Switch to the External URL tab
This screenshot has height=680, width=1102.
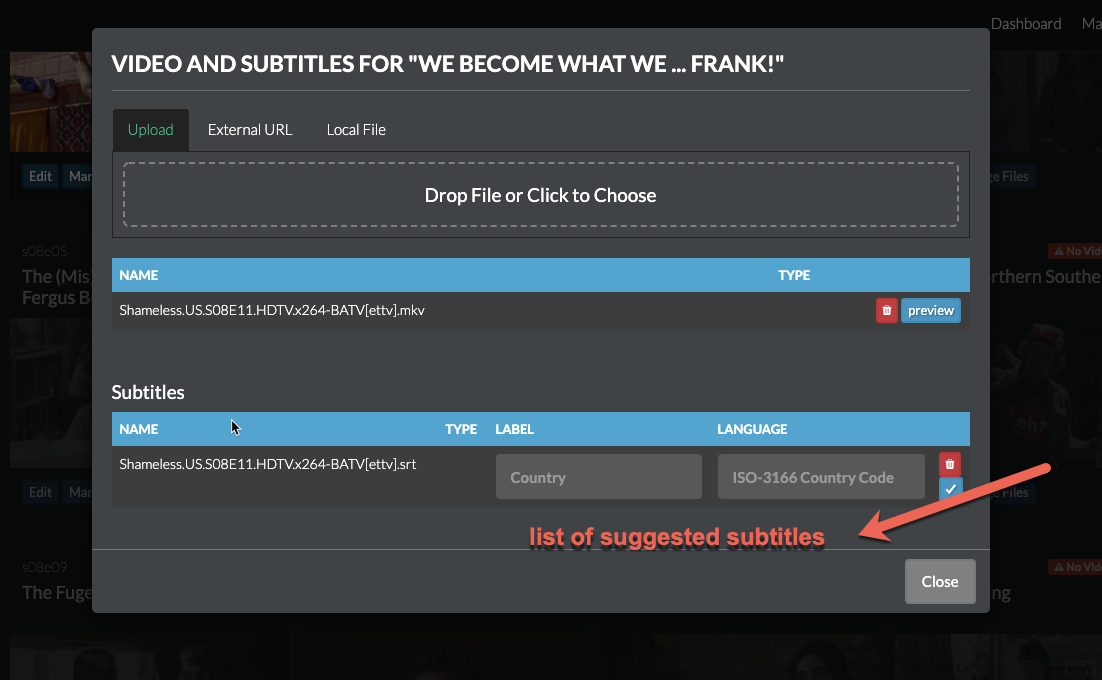(249, 129)
